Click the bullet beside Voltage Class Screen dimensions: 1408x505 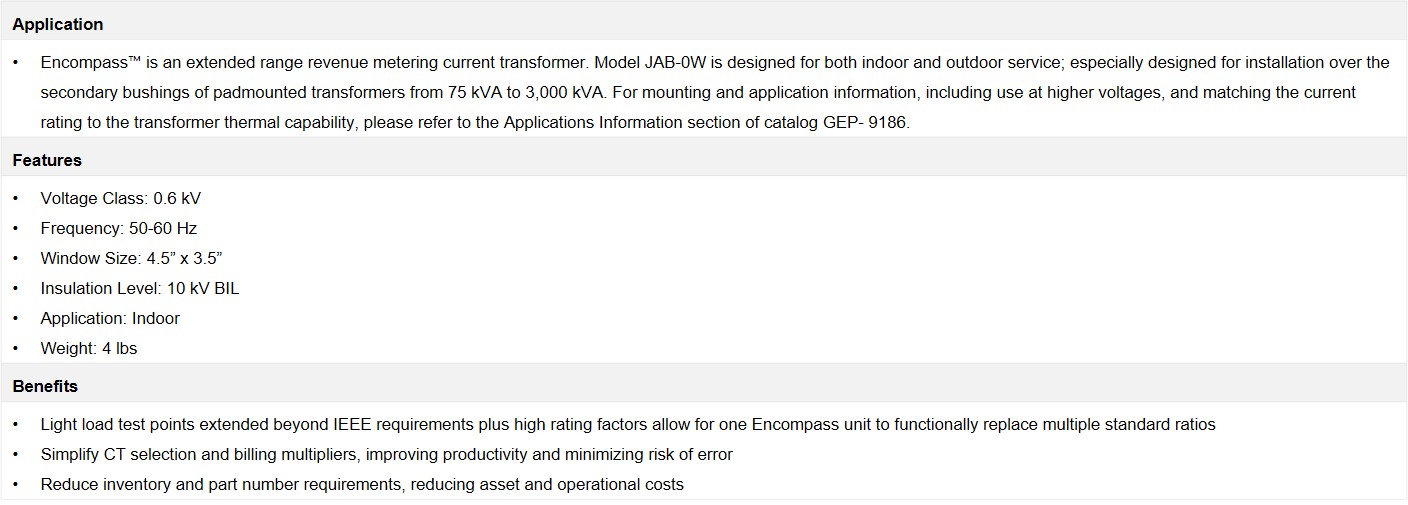tap(16, 198)
